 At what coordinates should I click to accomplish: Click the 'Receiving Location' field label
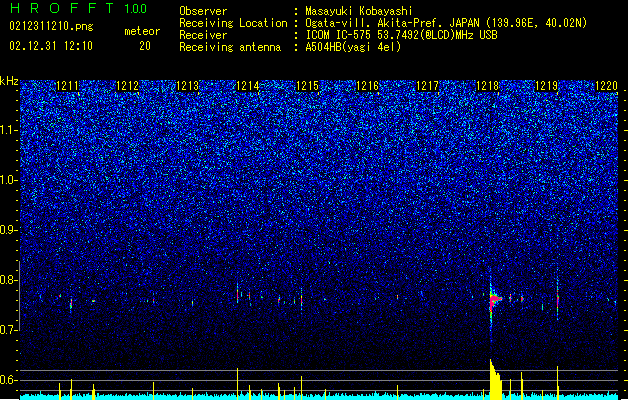pos(233,23)
